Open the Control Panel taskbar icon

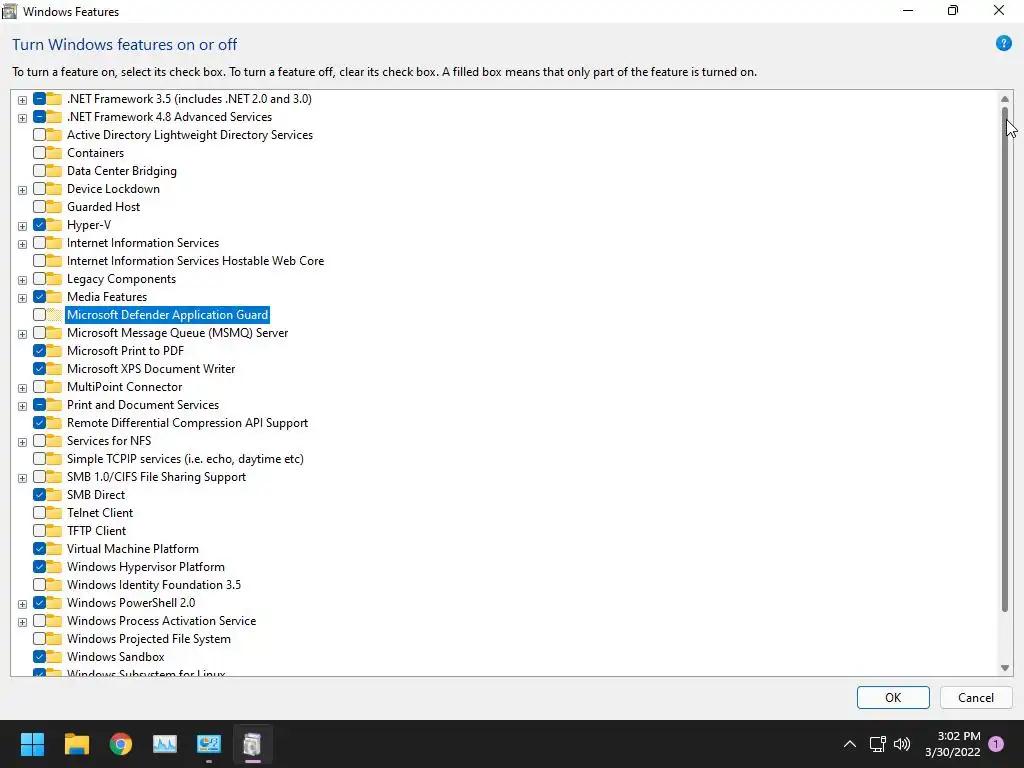(x=209, y=744)
